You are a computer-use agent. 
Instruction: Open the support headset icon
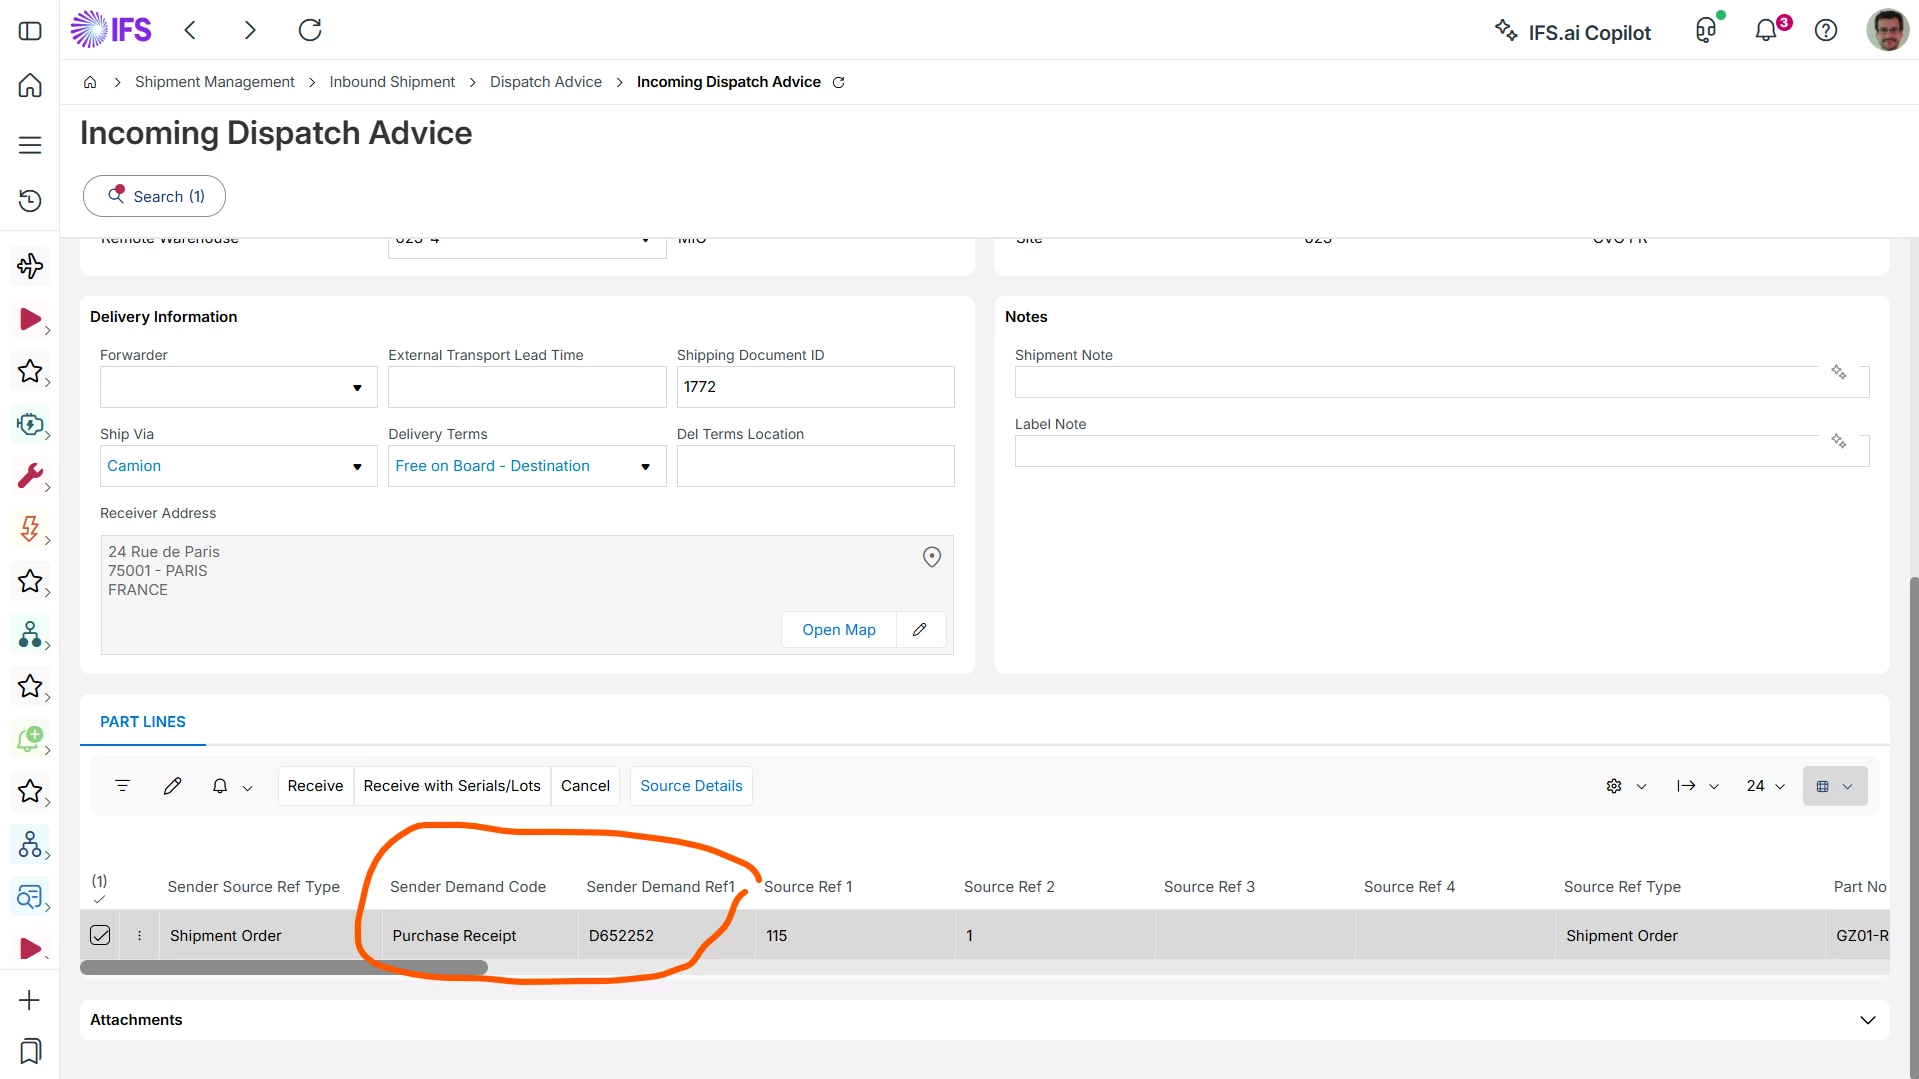tap(1706, 30)
